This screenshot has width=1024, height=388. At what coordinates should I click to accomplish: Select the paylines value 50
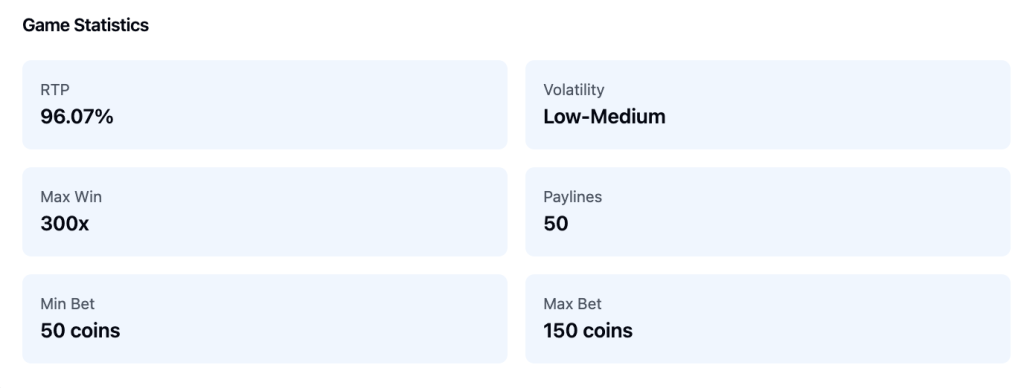[556, 224]
